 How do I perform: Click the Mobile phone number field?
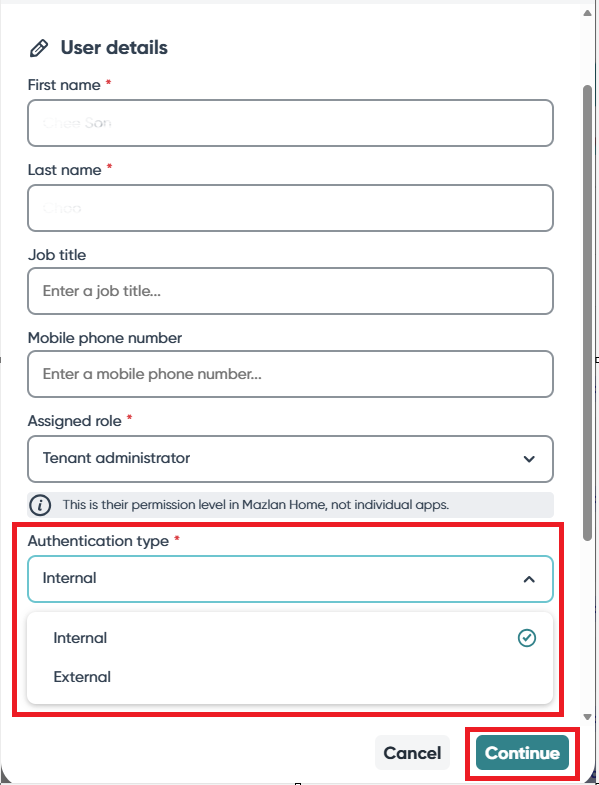290,374
